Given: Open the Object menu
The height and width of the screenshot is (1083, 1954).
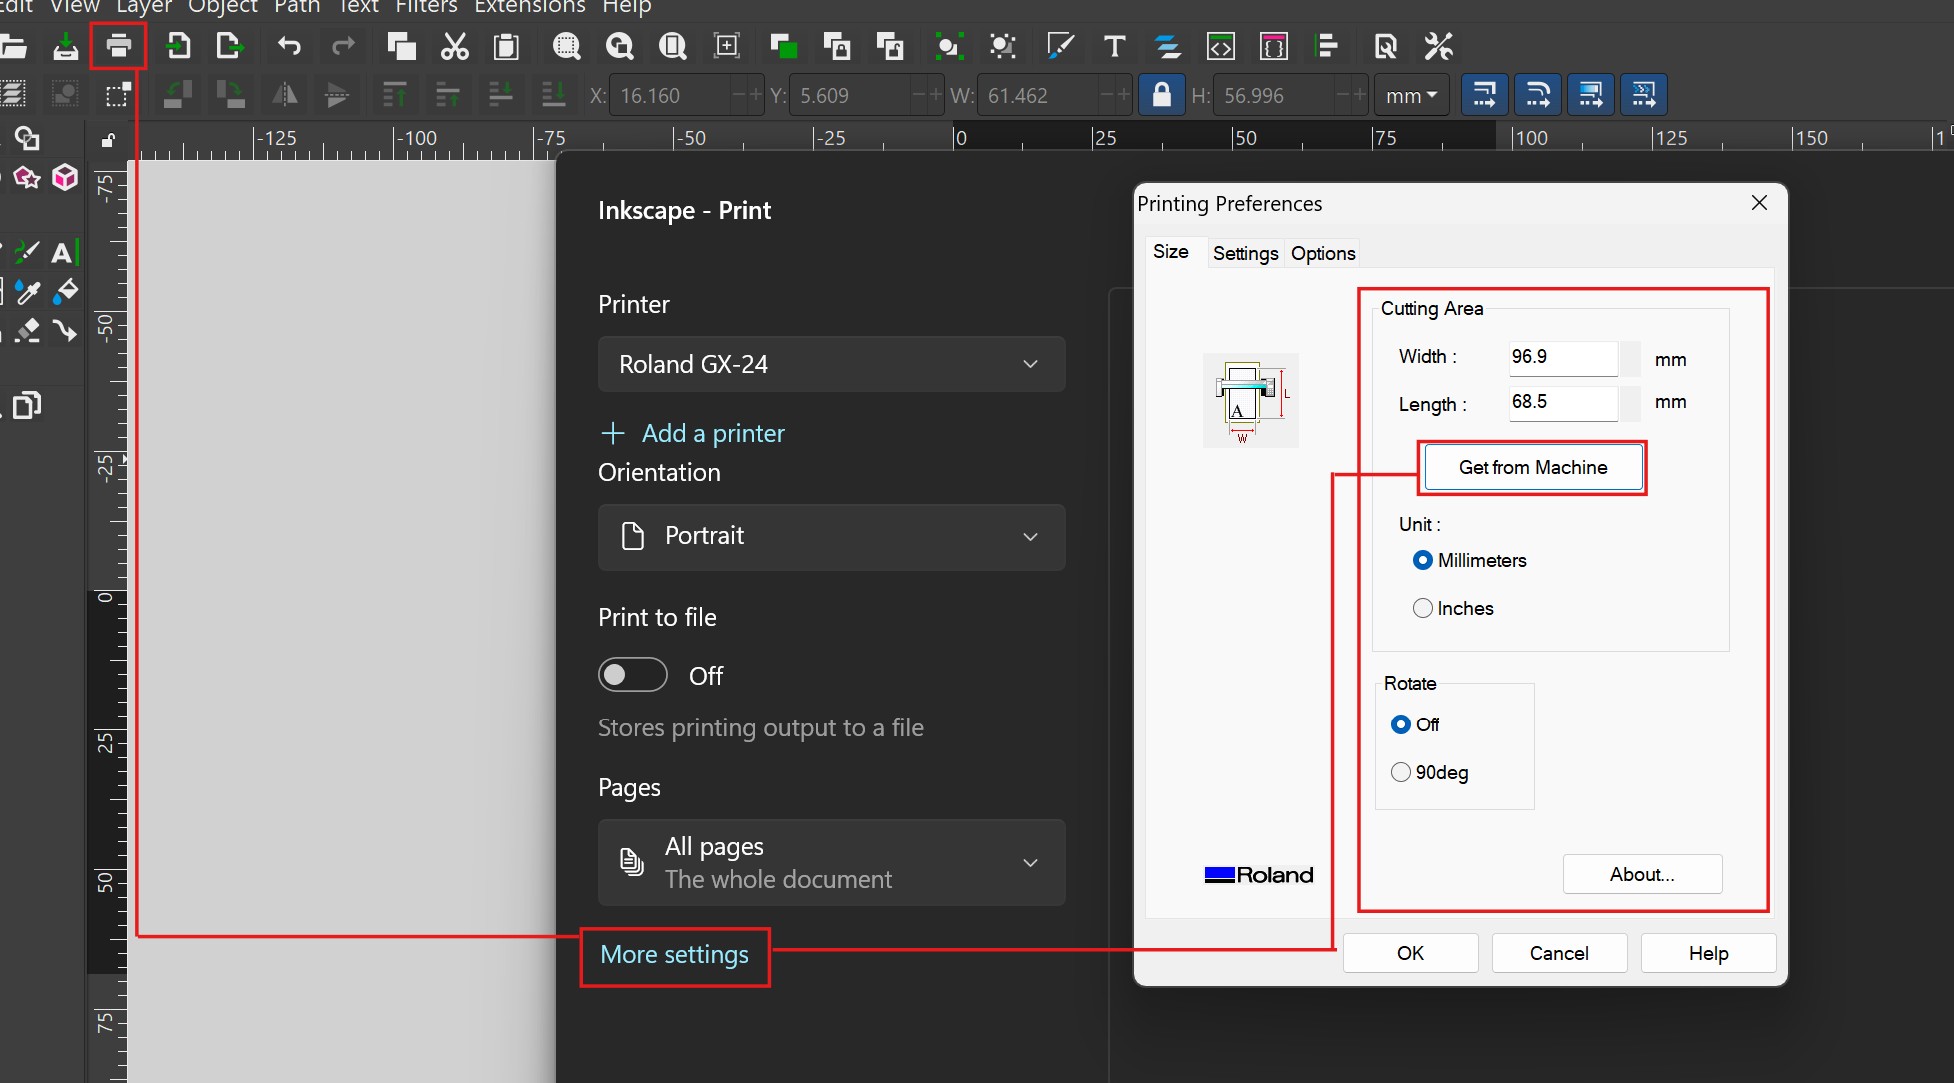Looking at the screenshot, I should coord(223,7).
